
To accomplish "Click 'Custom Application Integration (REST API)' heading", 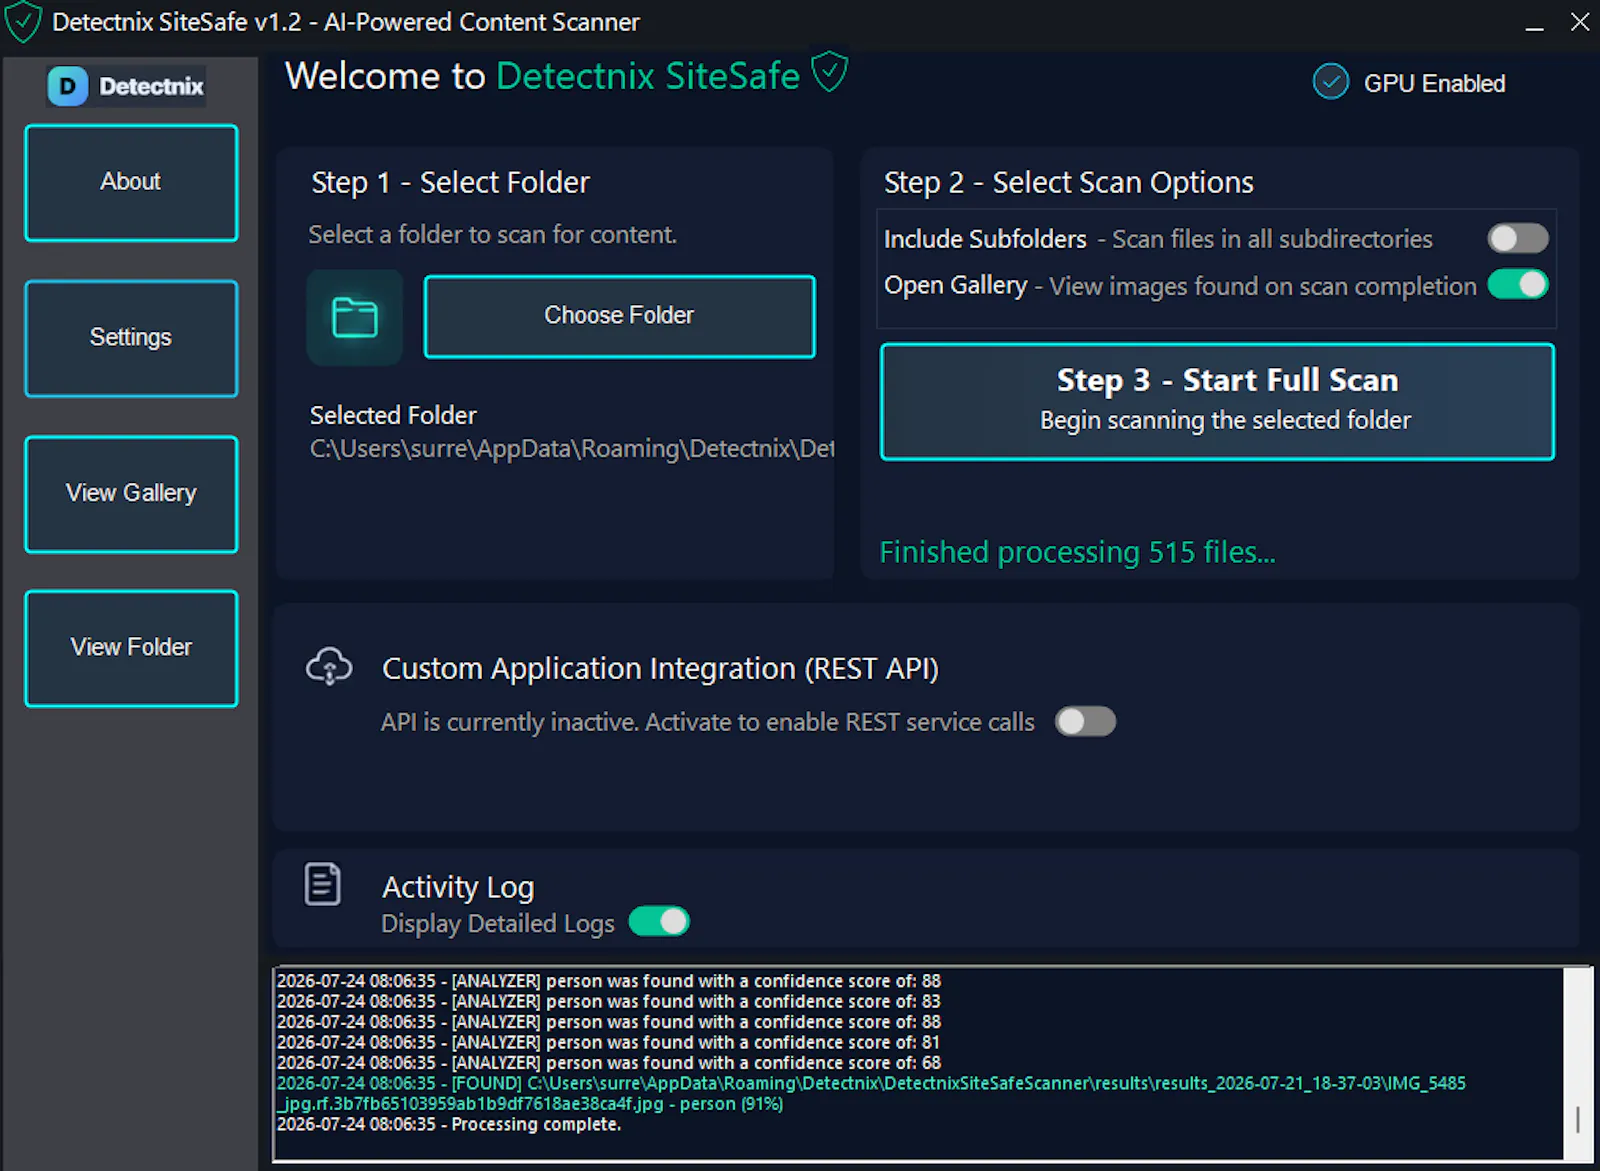I will click(x=660, y=668).
